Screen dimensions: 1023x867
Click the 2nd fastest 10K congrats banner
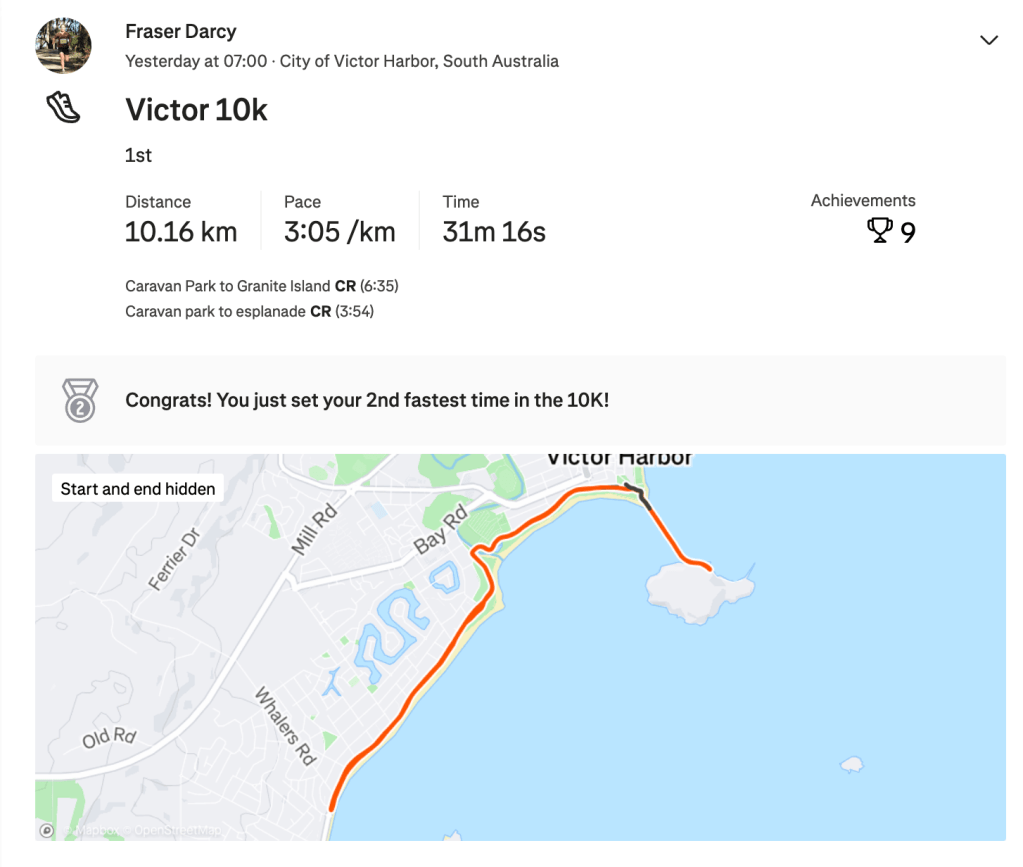pyautogui.click(x=367, y=401)
